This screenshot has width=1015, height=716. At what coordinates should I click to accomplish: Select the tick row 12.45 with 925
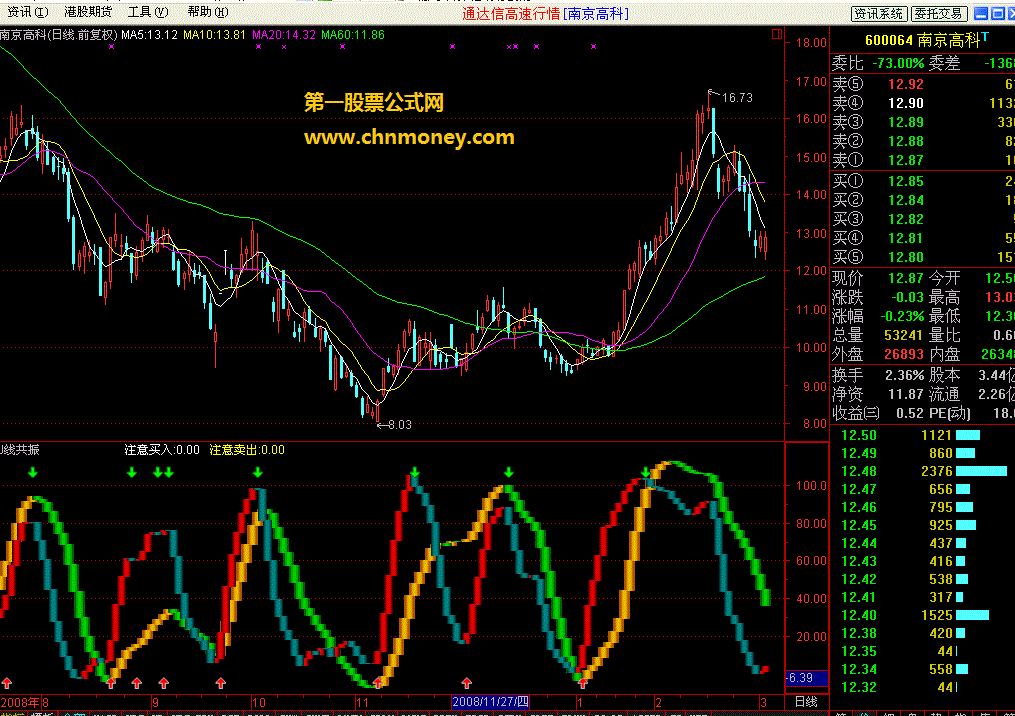point(922,525)
